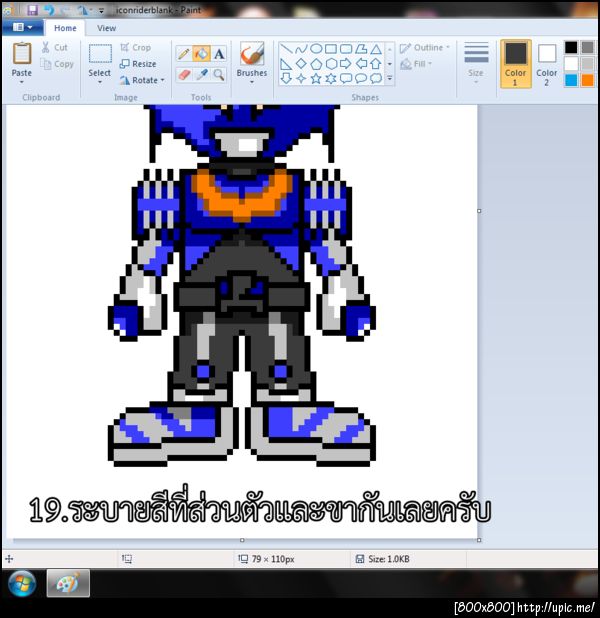Choose the Oval callout shape
The image size is (600, 618).
click(x=361, y=78)
